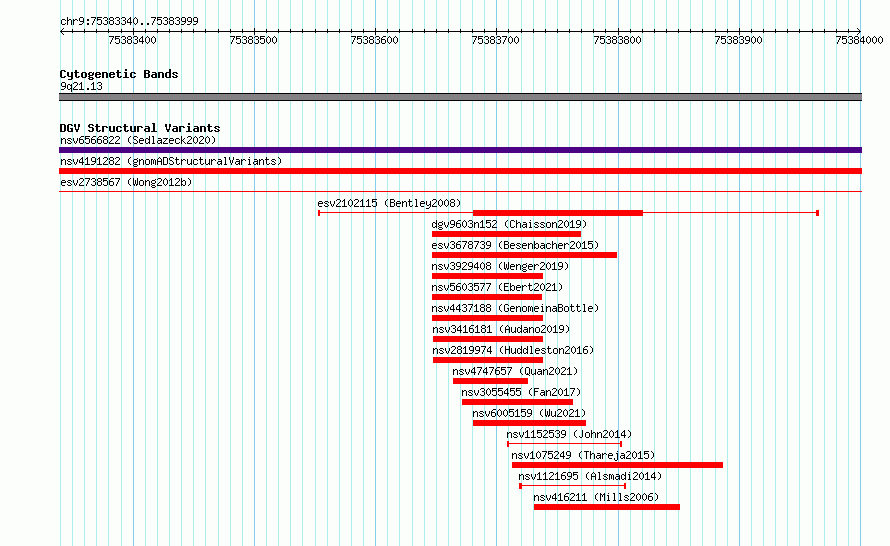Screen dimensions: 890x546
Task: Click the nsv3929408 red bar
Action: pos(488,276)
